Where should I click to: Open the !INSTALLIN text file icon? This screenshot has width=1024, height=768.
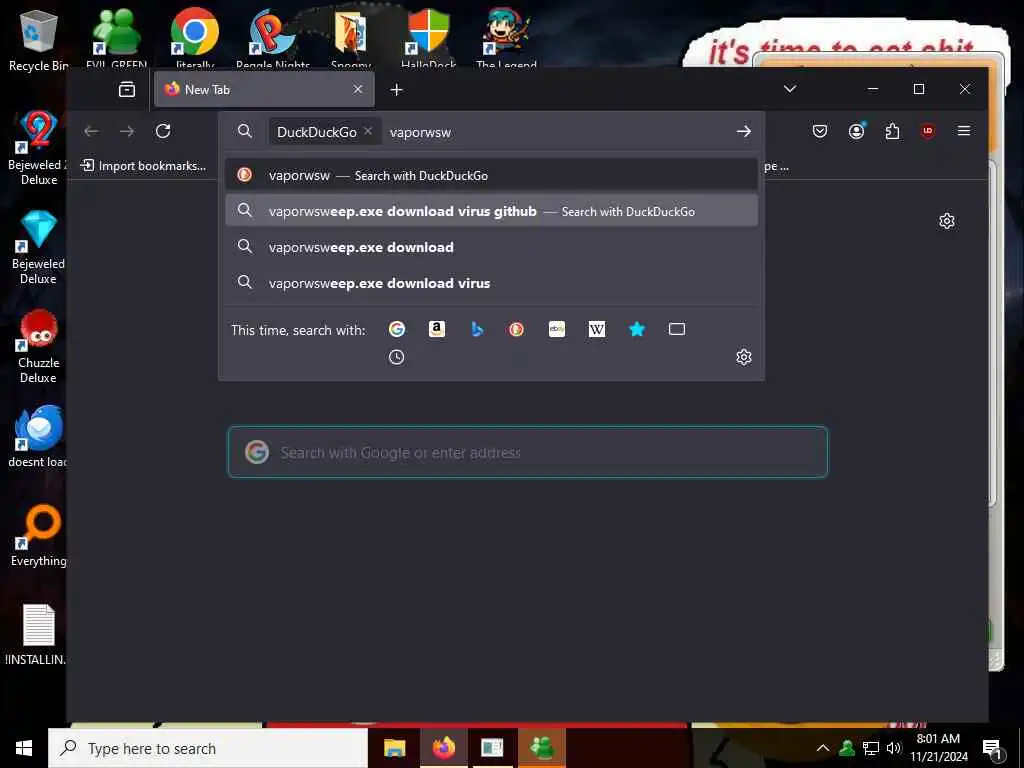pos(37,633)
